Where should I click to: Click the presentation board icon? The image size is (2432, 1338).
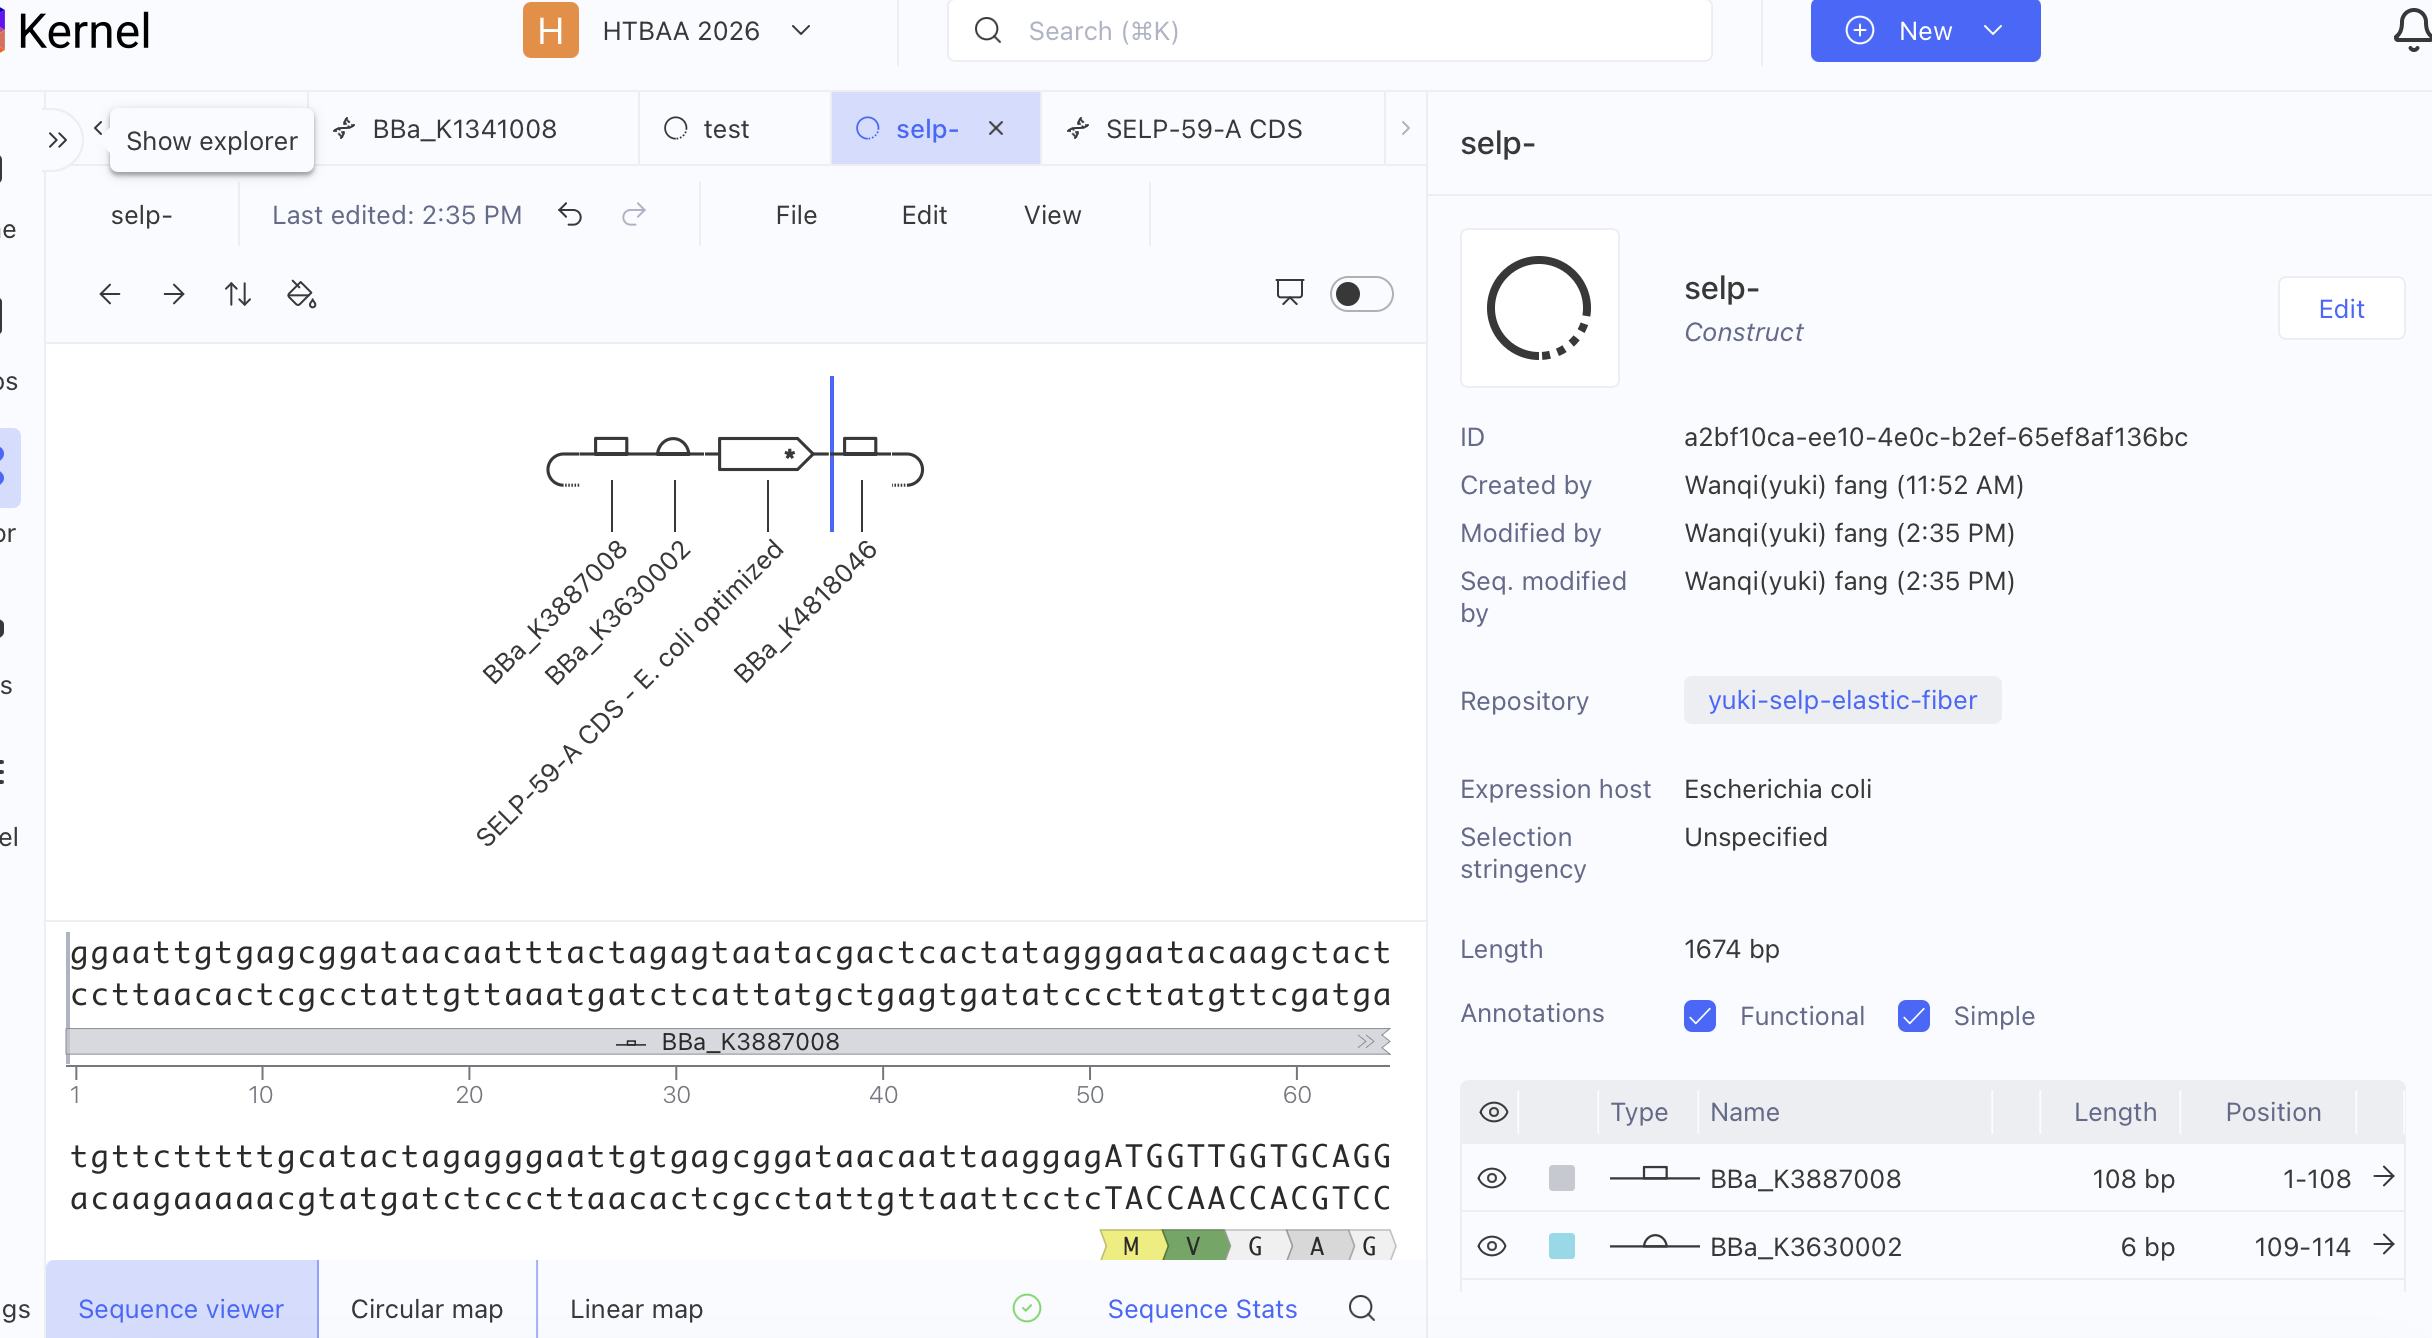[x=1290, y=292]
